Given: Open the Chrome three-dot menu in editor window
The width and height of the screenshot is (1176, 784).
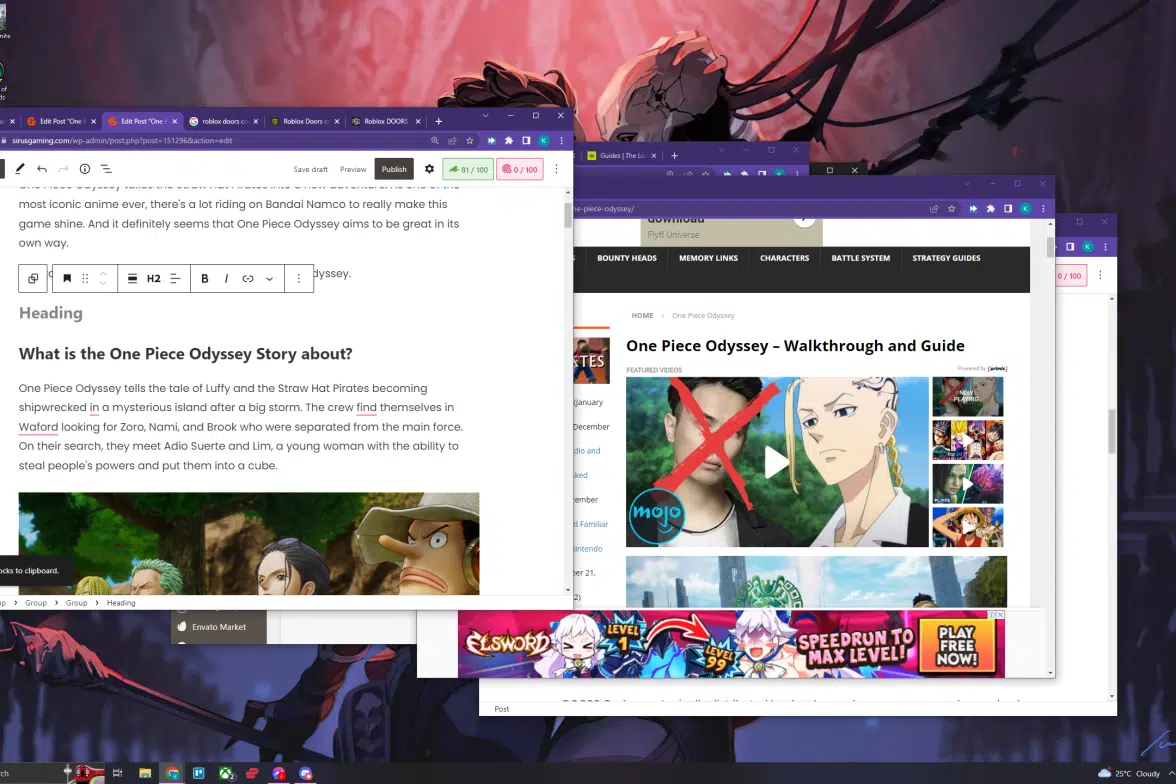Looking at the screenshot, I should point(561,140).
